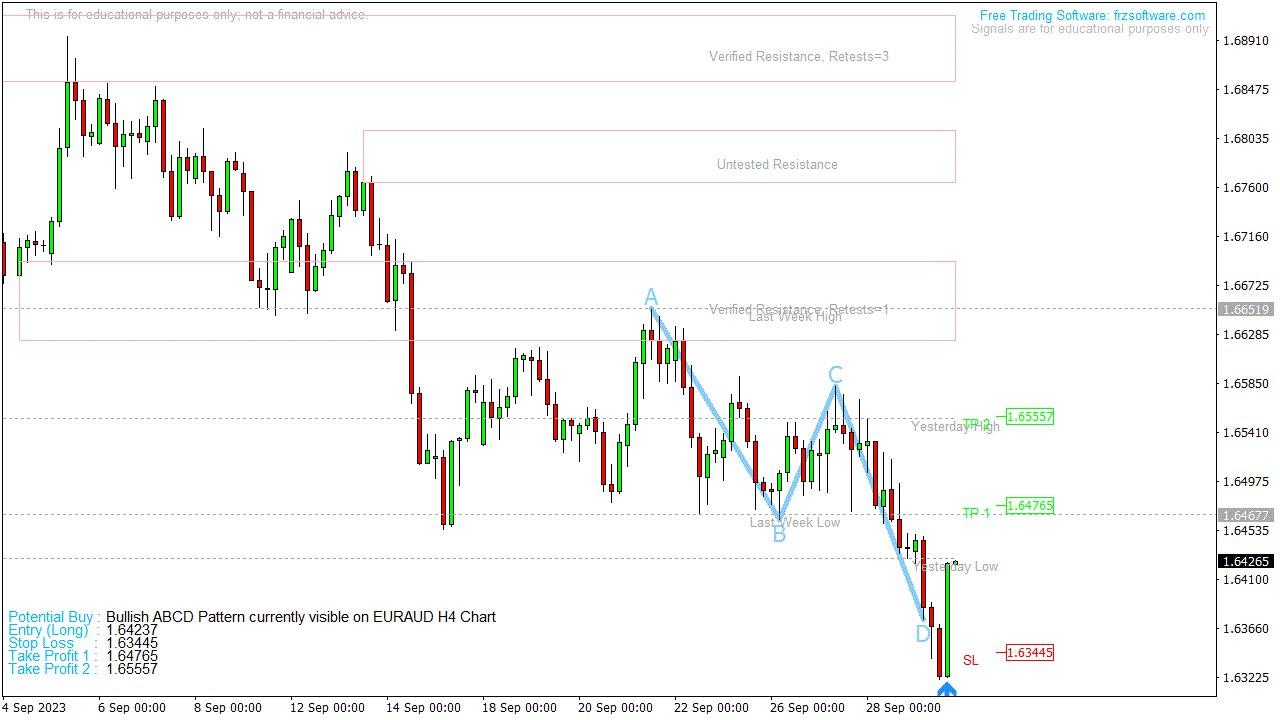
Task: Click the red SL label
Action: [x=971, y=660]
